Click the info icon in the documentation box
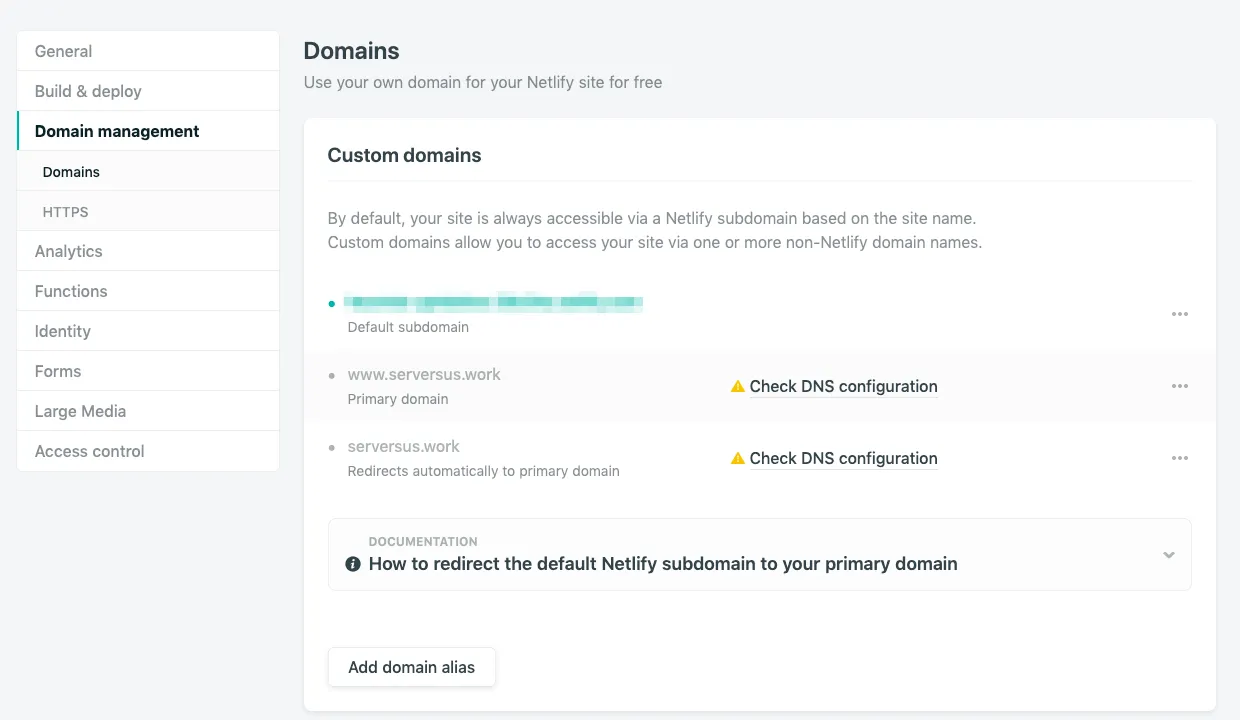 pos(352,563)
